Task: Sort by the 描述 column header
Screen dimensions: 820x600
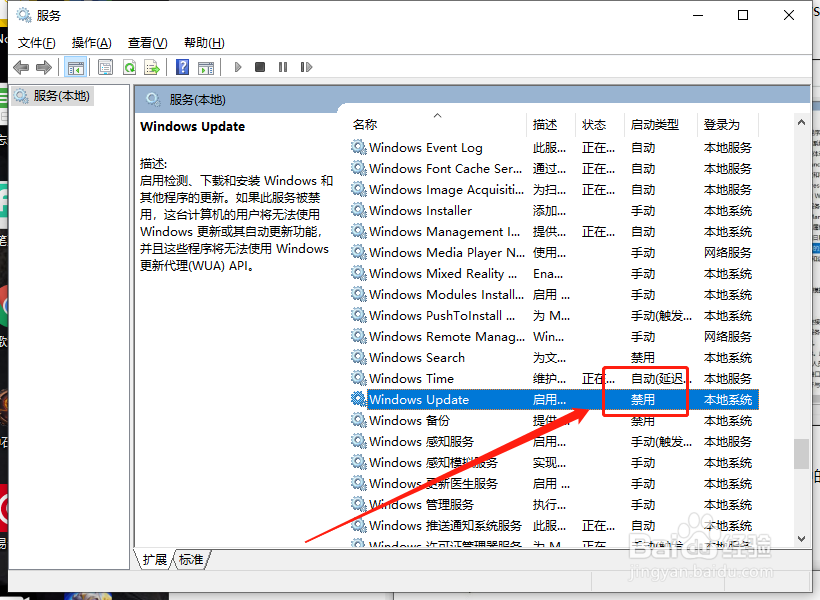Action: [551, 124]
